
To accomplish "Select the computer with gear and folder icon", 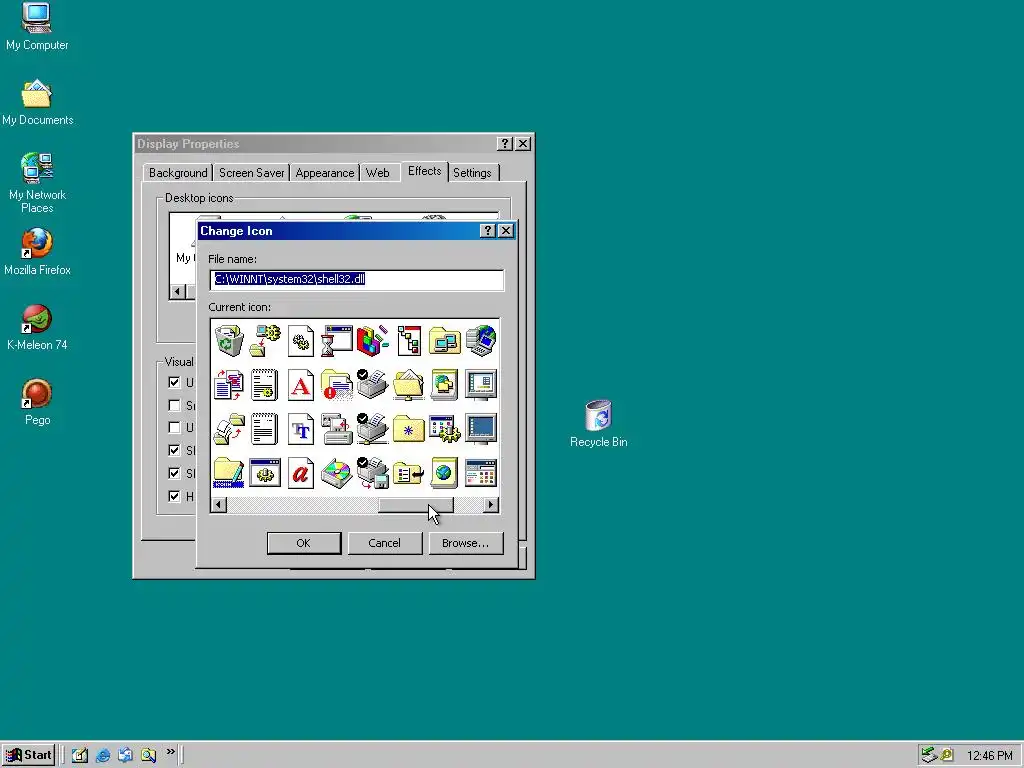I will pos(264,340).
